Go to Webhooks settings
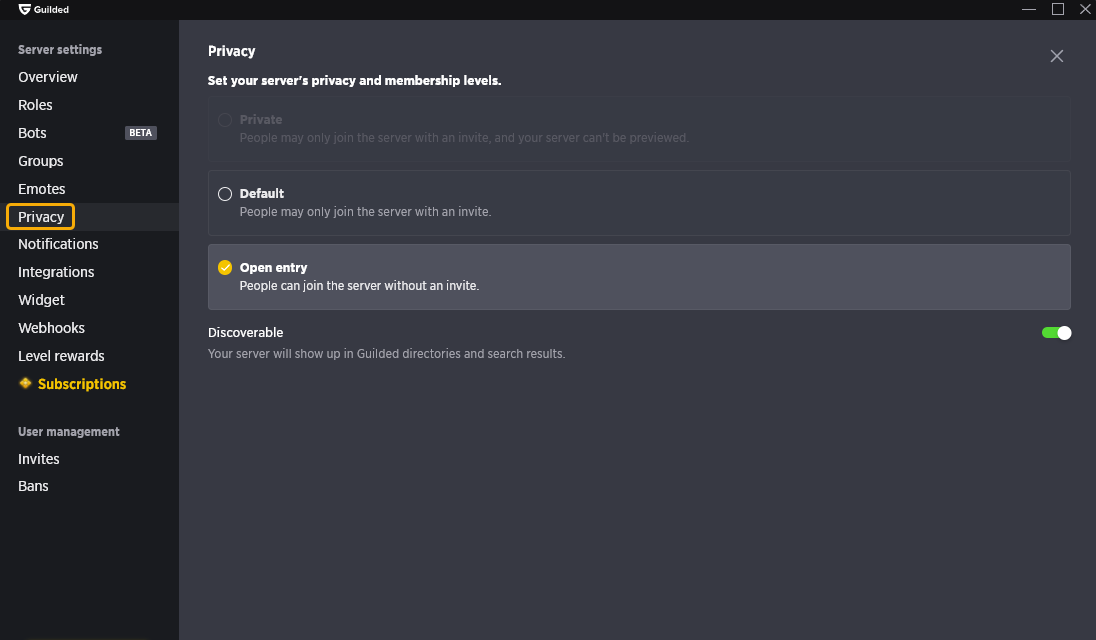This screenshot has width=1096, height=640. pos(51,328)
